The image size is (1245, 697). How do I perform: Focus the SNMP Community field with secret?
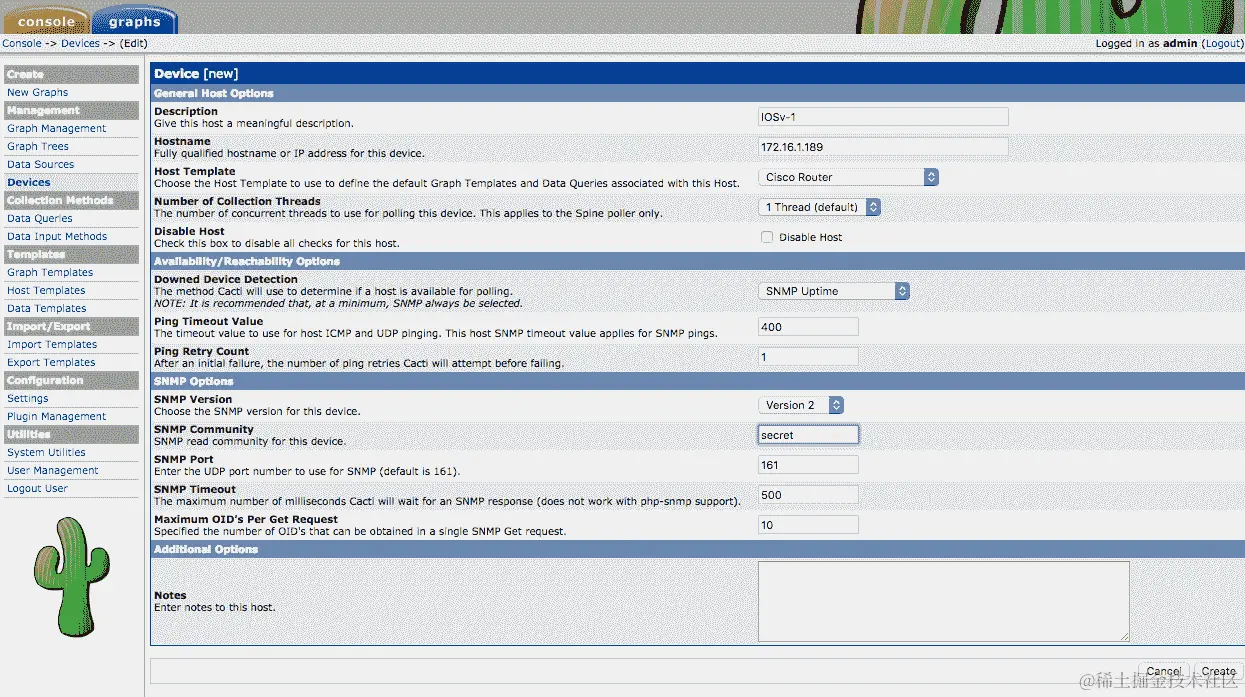click(x=808, y=435)
